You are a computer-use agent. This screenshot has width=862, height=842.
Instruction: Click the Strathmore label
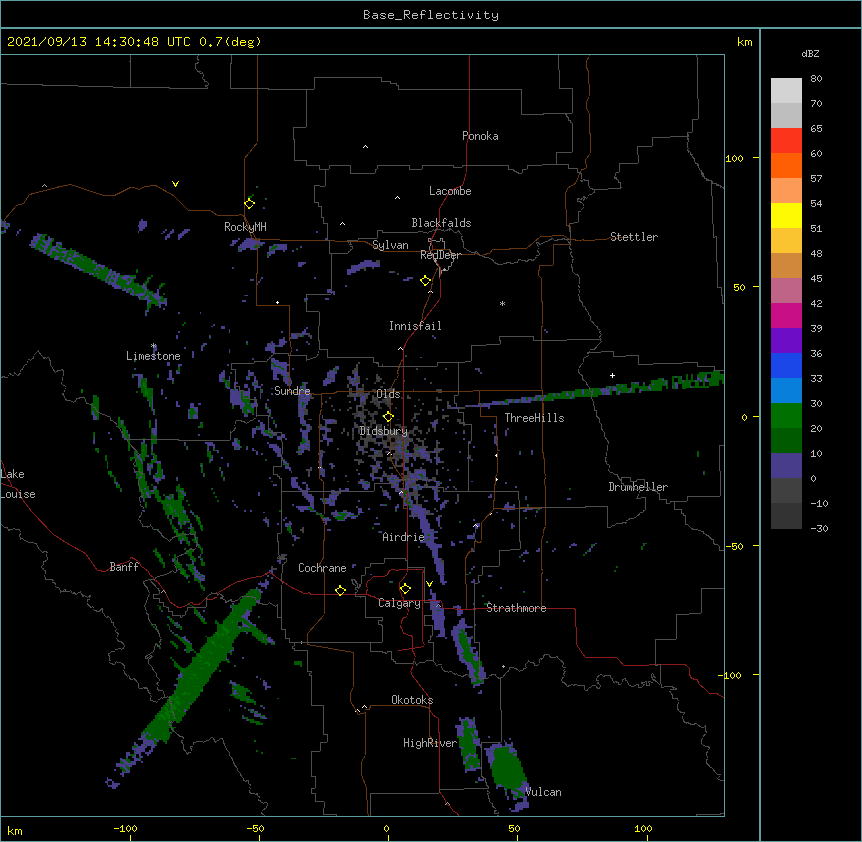pyautogui.click(x=516, y=608)
